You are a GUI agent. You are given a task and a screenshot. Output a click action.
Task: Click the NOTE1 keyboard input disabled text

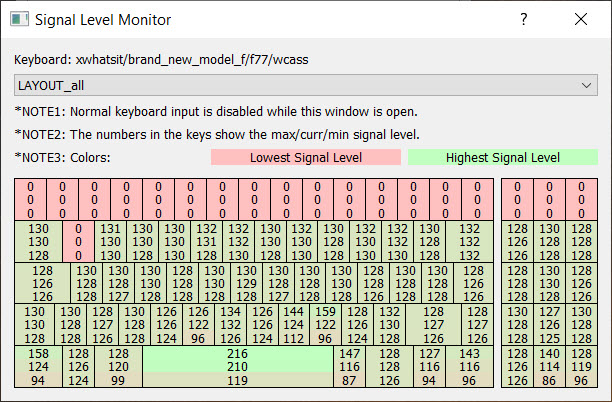click(x=216, y=112)
